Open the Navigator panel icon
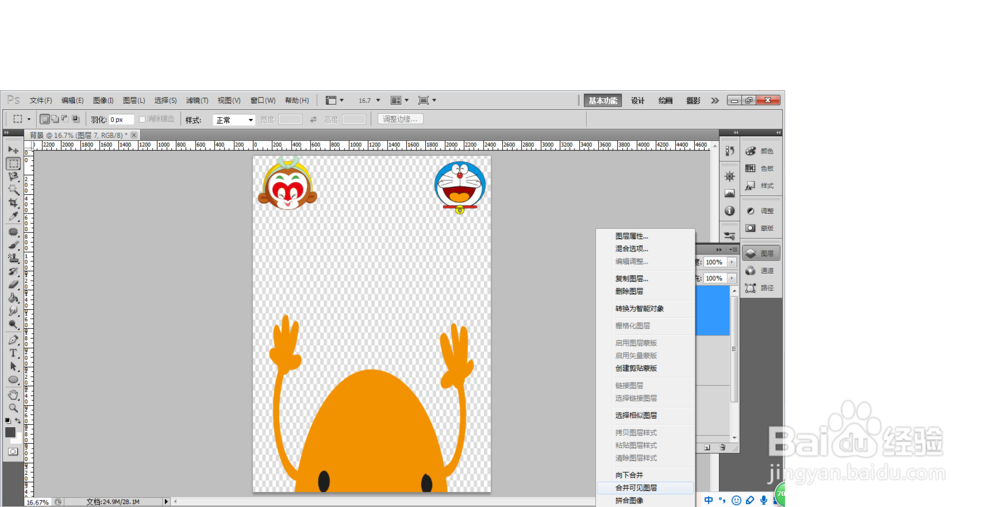This screenshot has height=507, width=1000. coord(730,177)
